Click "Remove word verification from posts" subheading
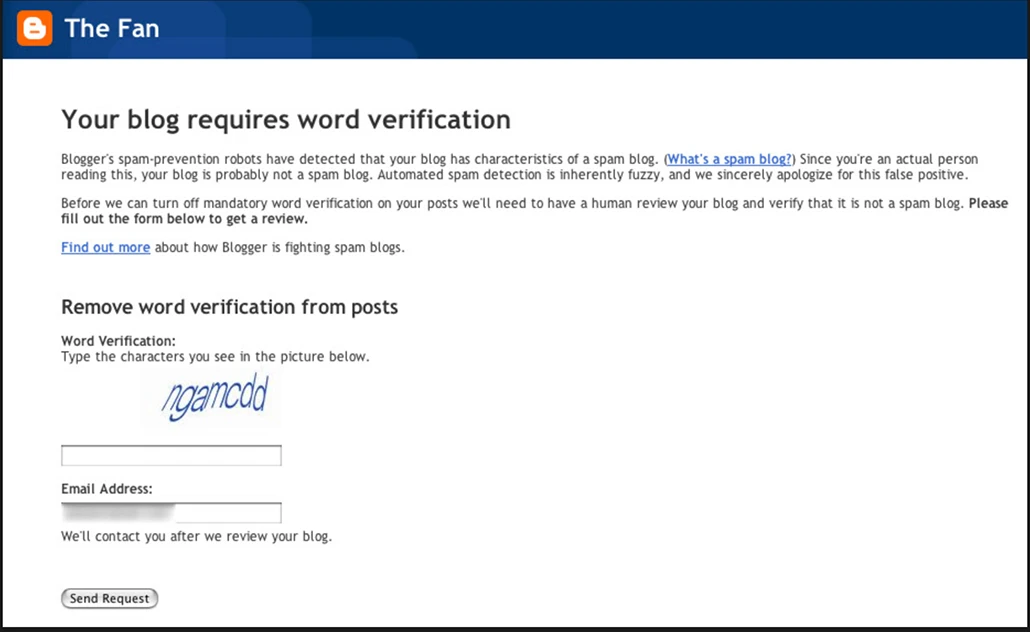1030x632 pixels. tap(229, 307)
